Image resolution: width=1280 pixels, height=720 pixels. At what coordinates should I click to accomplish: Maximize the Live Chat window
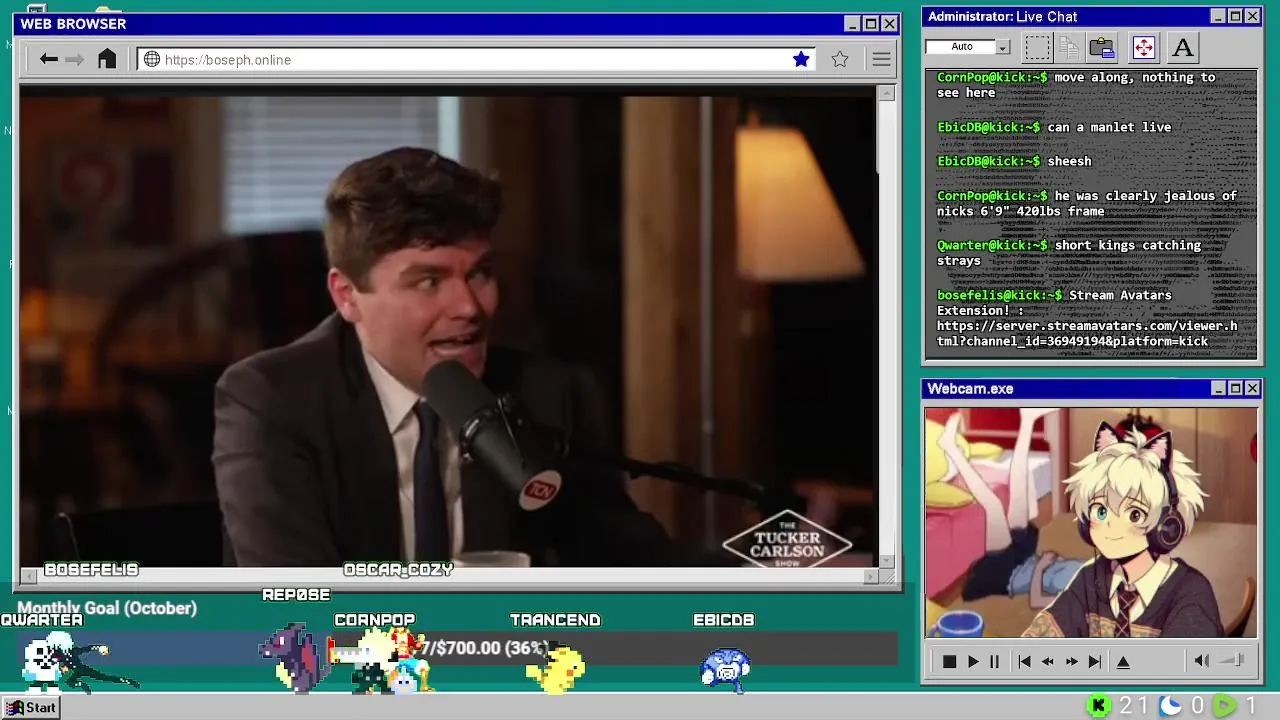(x=1235, y=16)
